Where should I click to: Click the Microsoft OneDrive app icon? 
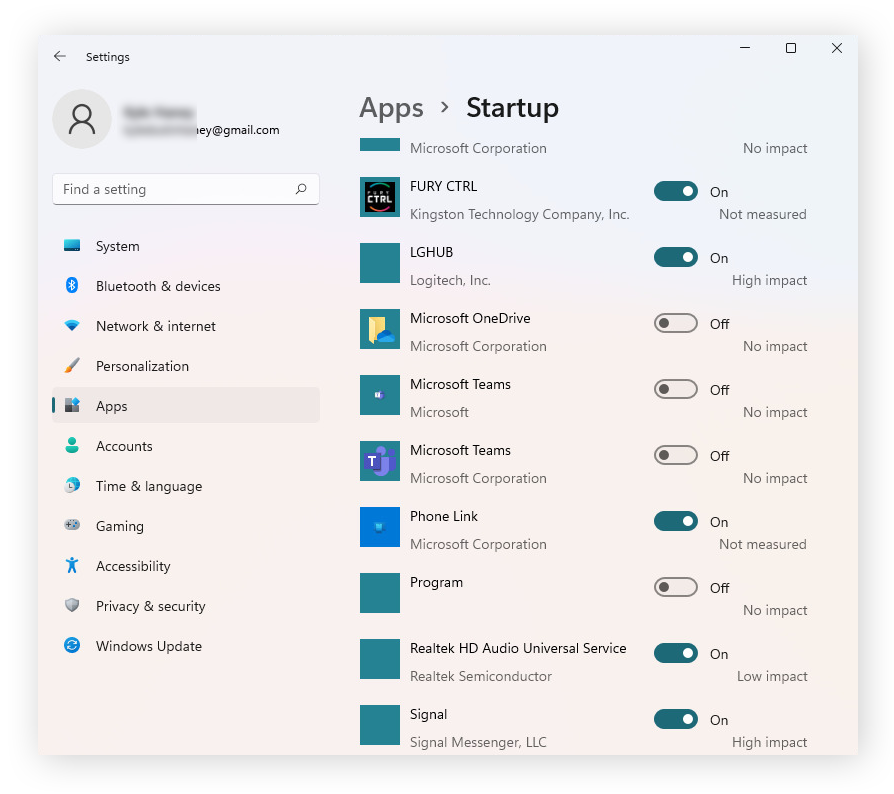(x=379, y=329)
